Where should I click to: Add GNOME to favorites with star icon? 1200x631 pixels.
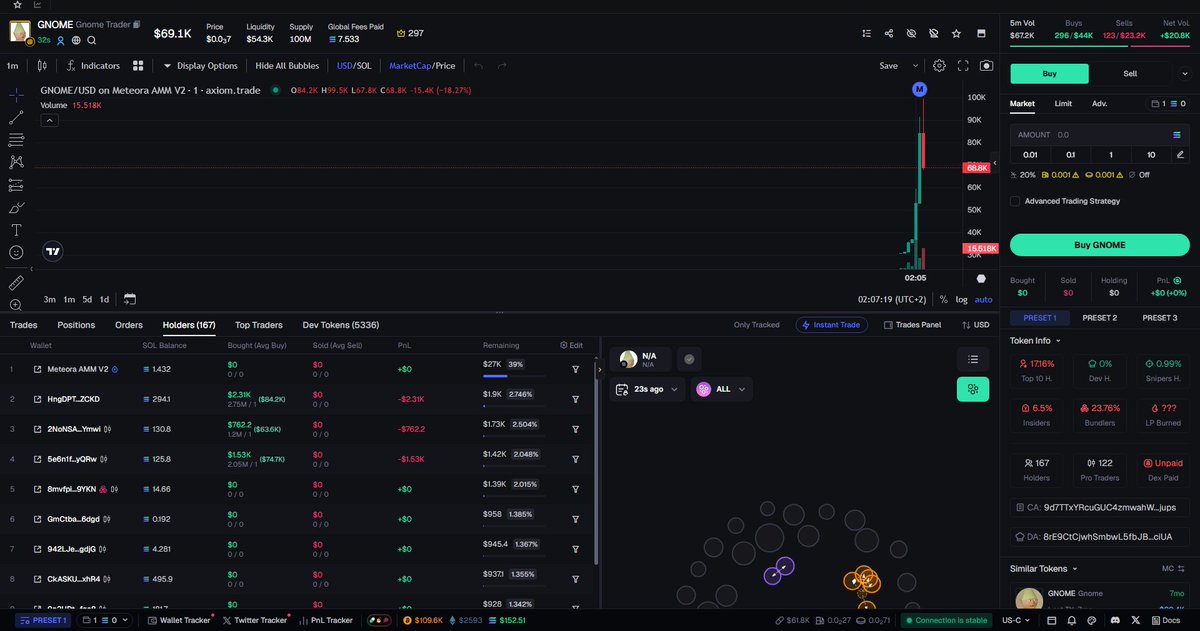pos(957,33)
